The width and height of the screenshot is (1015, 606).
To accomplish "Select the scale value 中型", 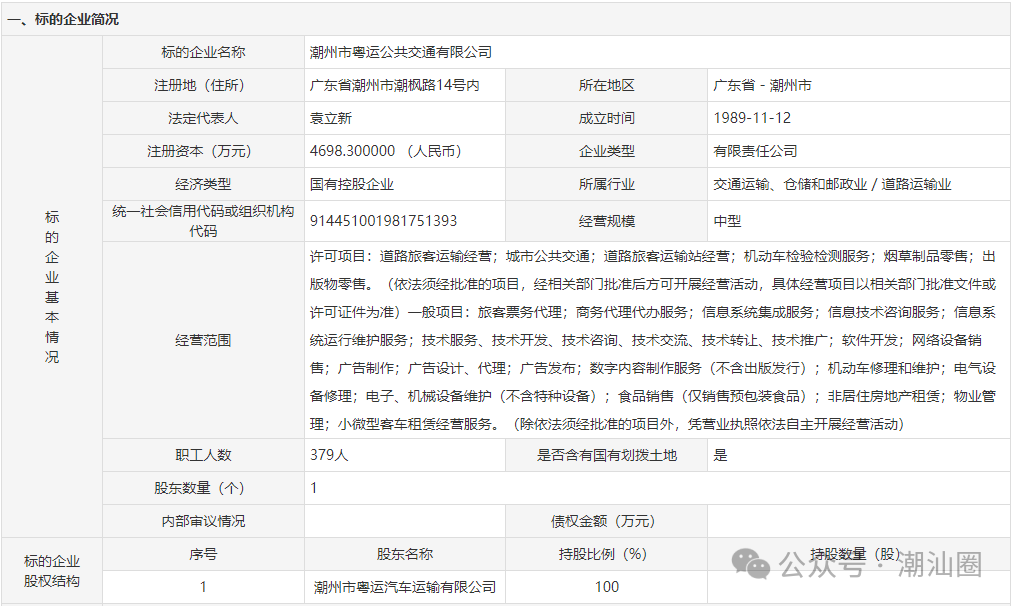I will coord(727,221).
